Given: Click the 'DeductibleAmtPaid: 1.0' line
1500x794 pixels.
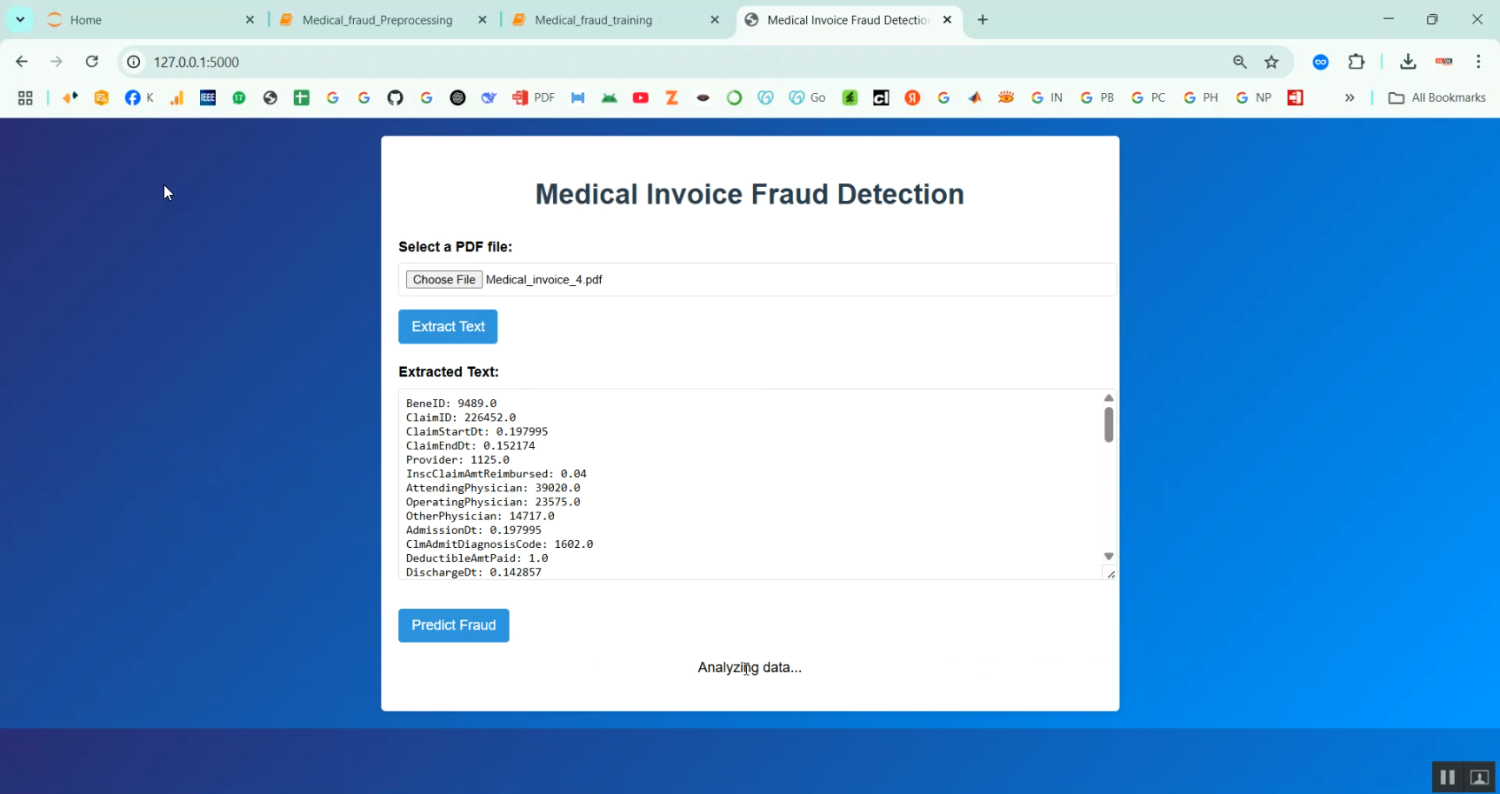Looking at the screenshot, I should (x=477, y=558).
